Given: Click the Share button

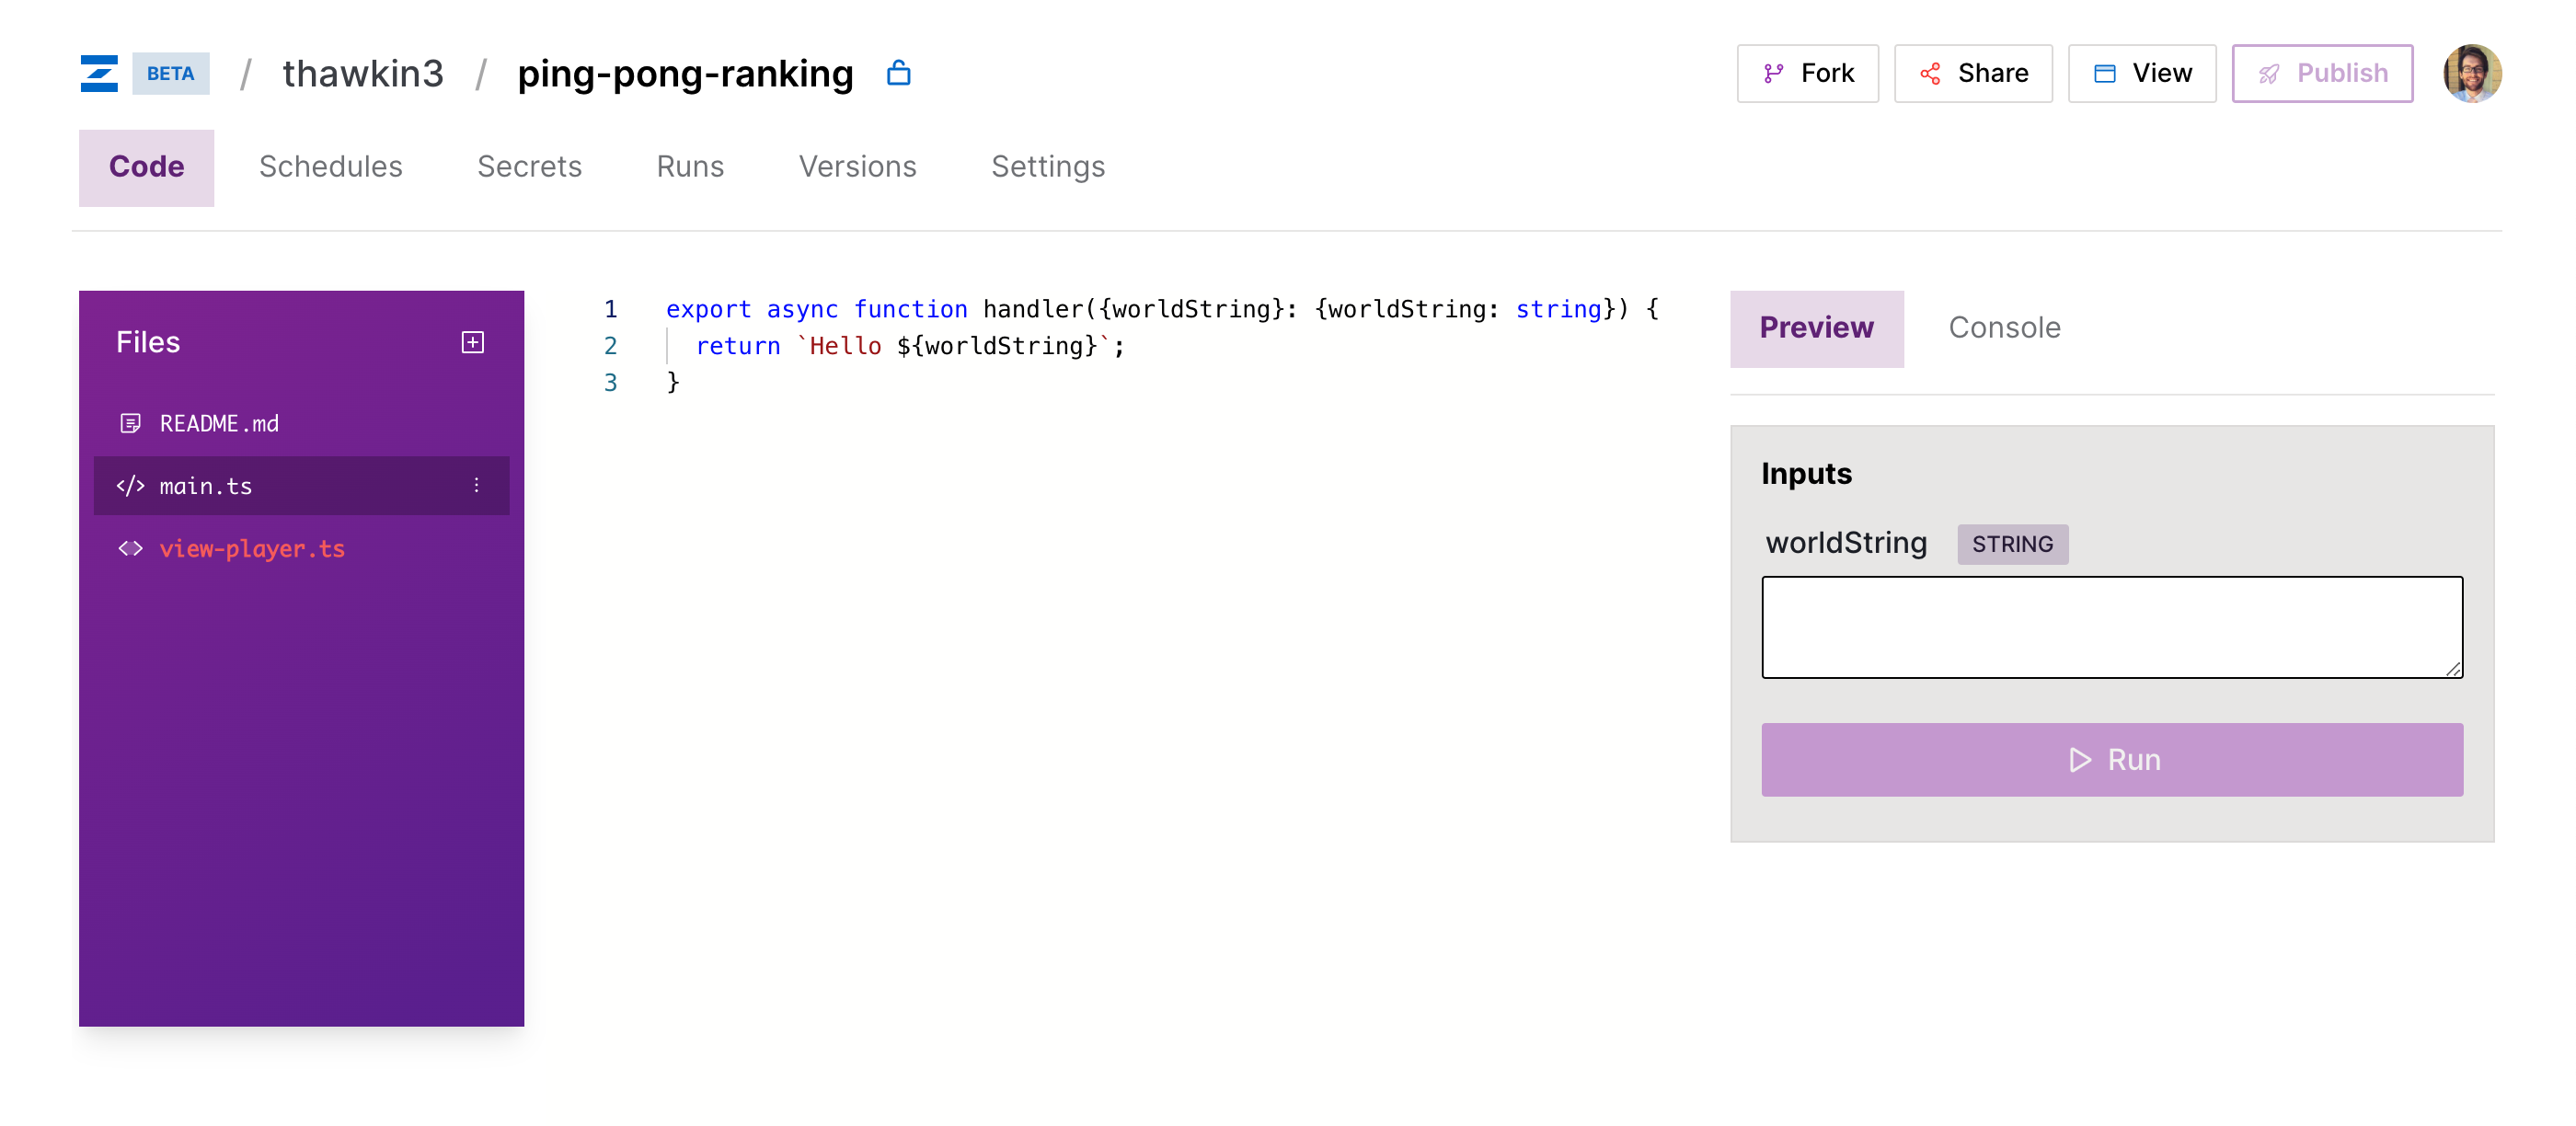Looking at the screenshot, I should tap(1972, 73).
